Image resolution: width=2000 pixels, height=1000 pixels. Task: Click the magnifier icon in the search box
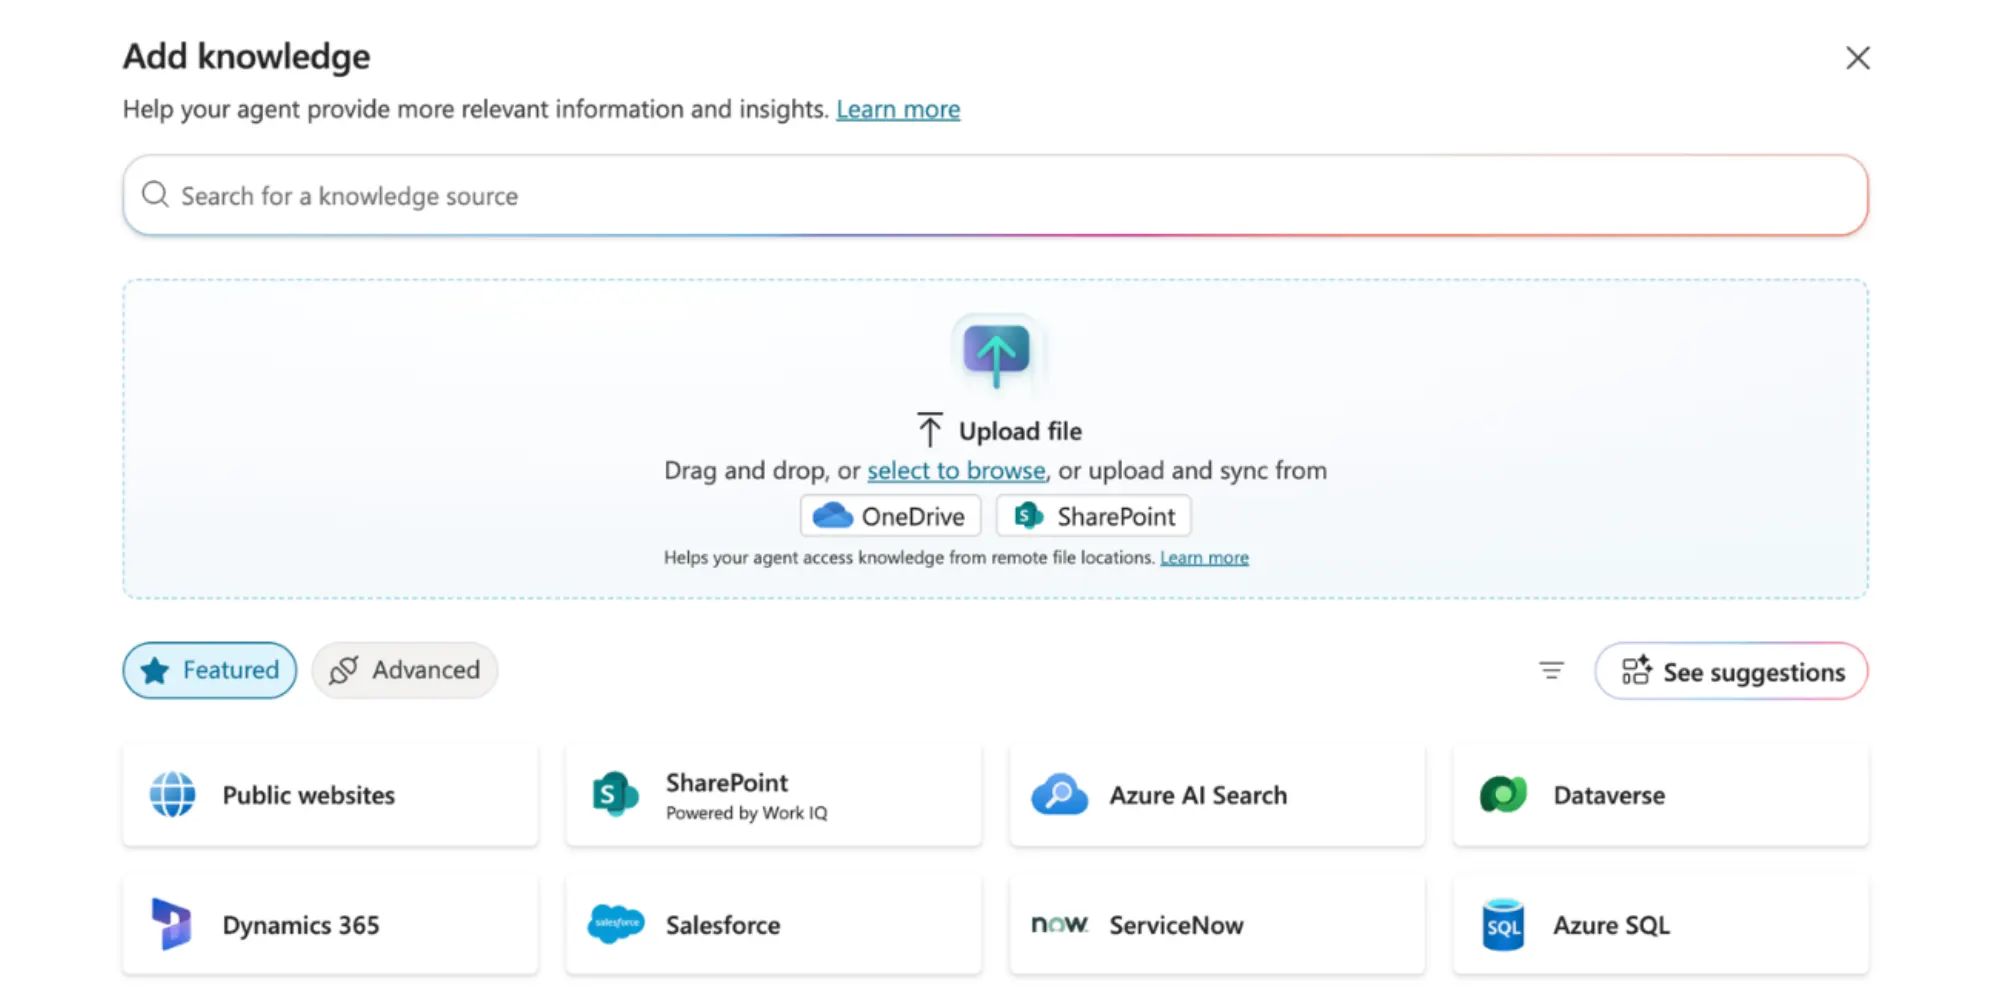(x=155, y=195)
